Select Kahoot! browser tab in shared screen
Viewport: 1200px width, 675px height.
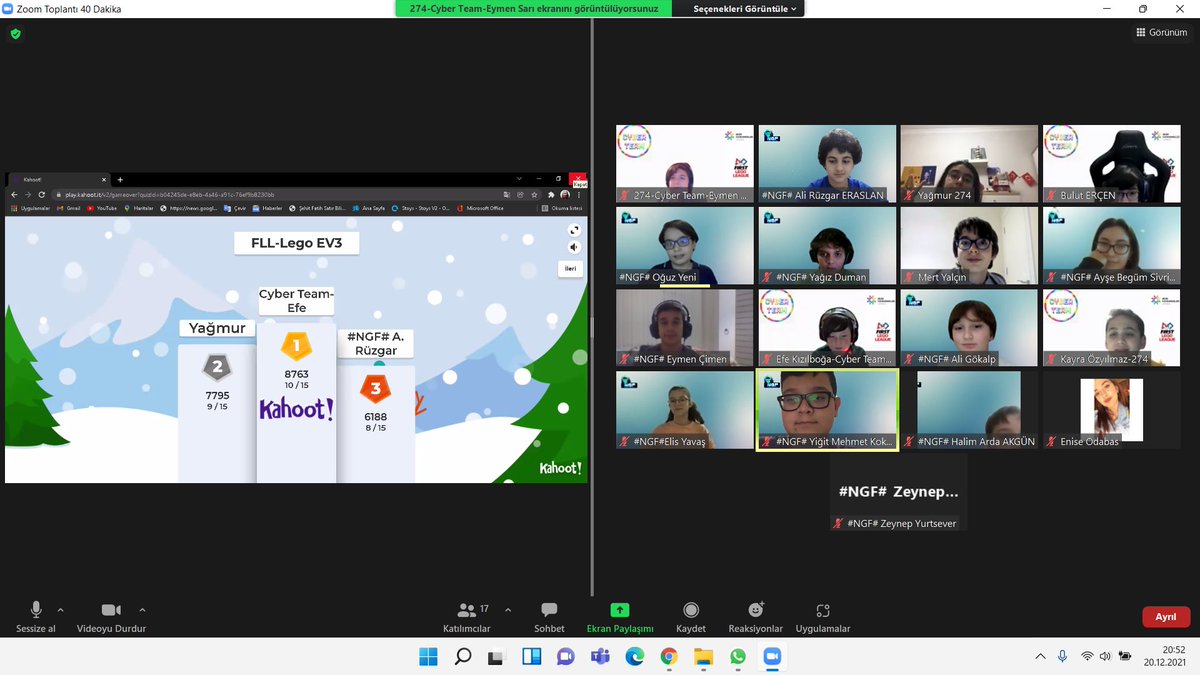(x=60, y=179)
